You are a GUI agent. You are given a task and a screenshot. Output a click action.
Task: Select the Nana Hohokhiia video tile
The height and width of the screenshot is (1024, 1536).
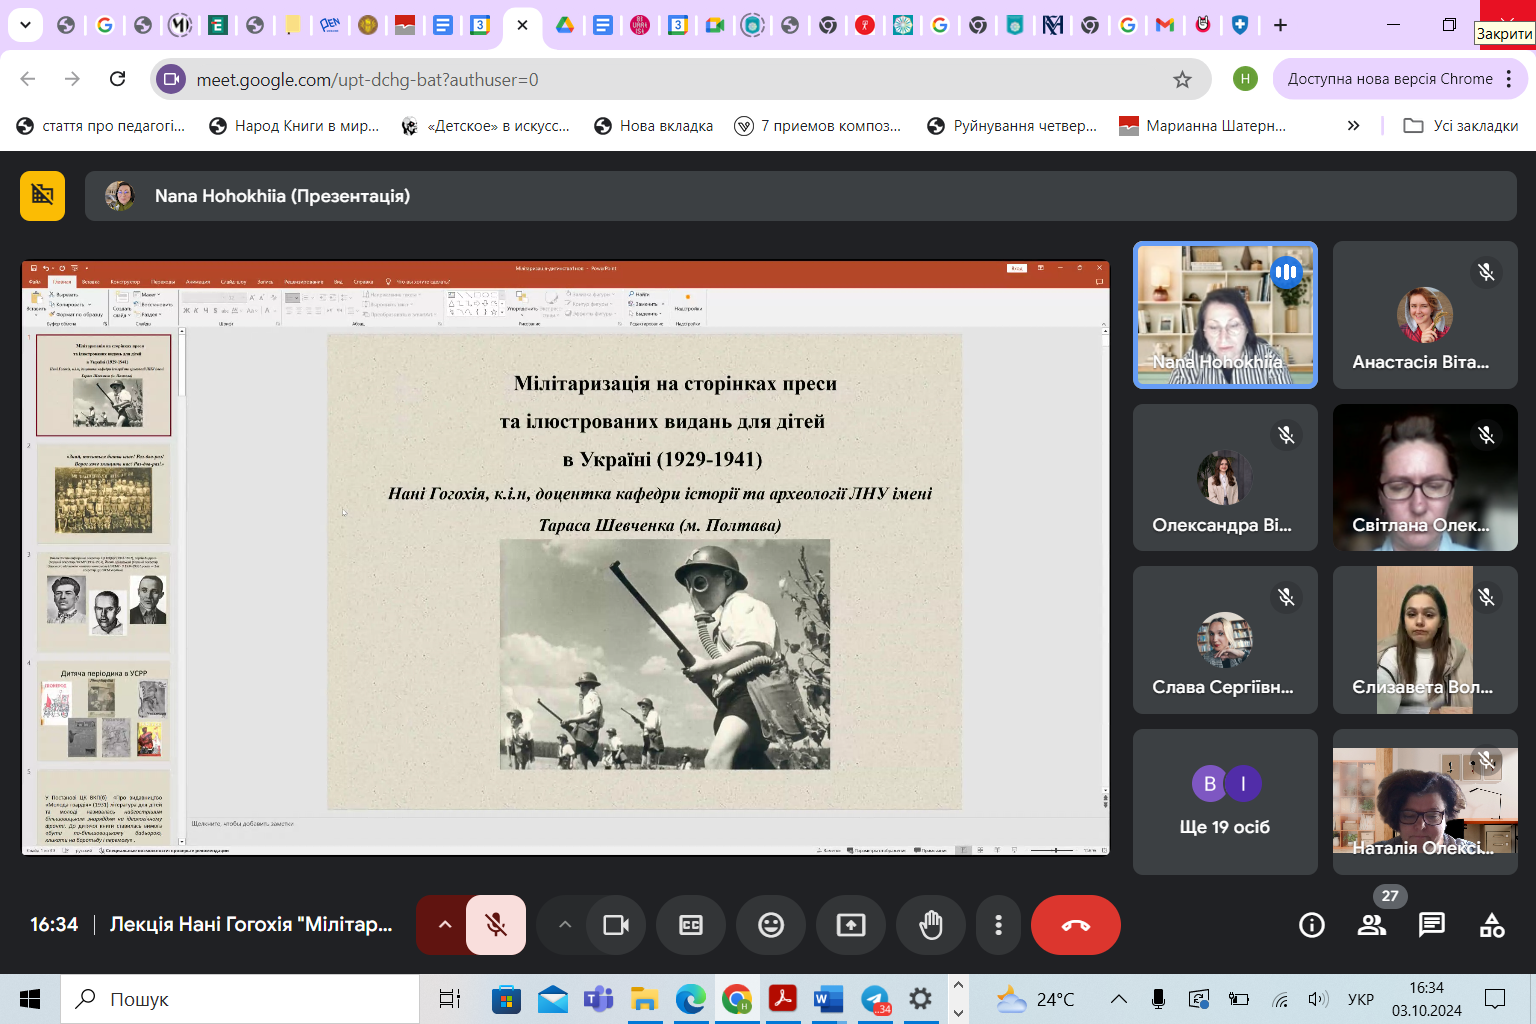[x=1224, y=315]
